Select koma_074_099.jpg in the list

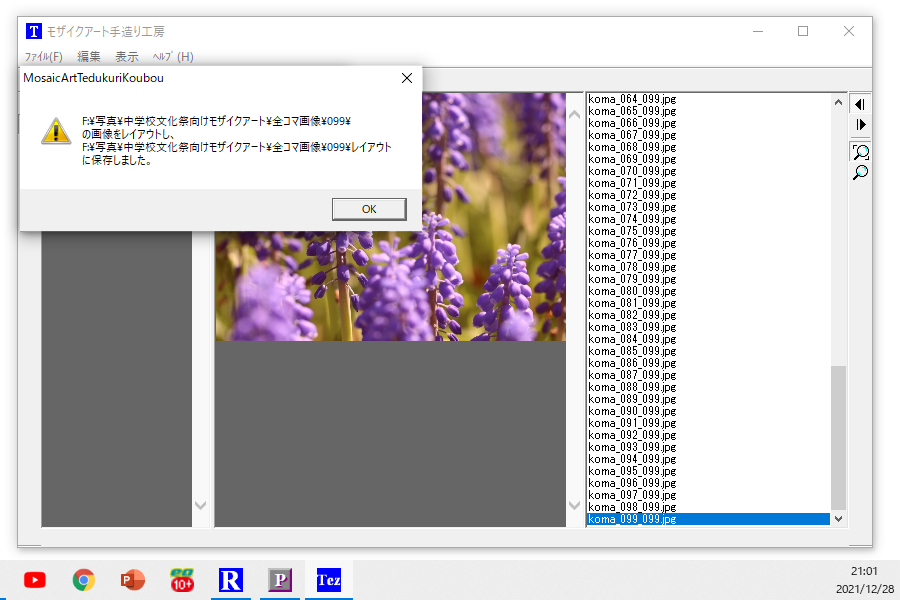tap(708, 219)
